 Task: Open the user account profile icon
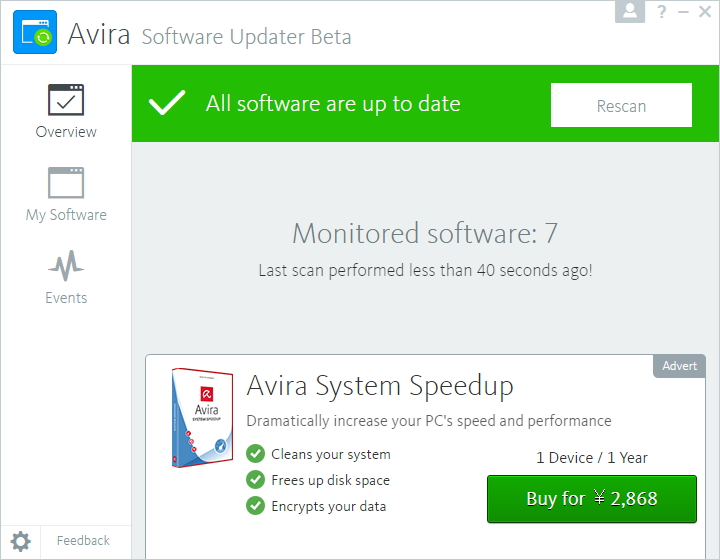pyautogui.click(x=630, y=11)
